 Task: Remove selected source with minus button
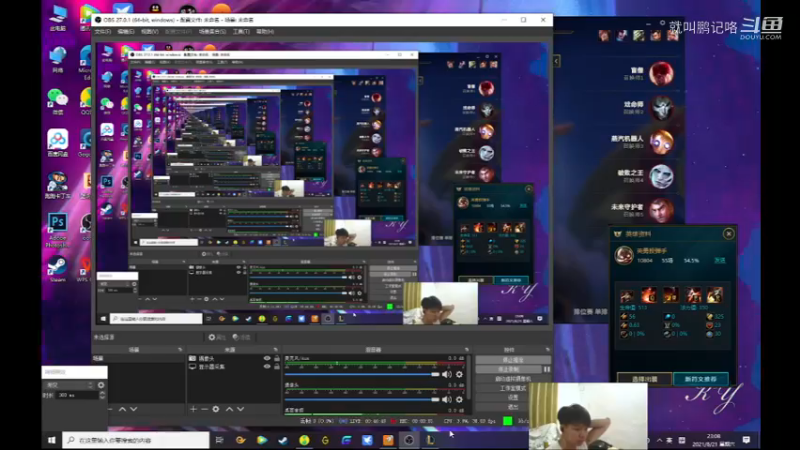204,409
